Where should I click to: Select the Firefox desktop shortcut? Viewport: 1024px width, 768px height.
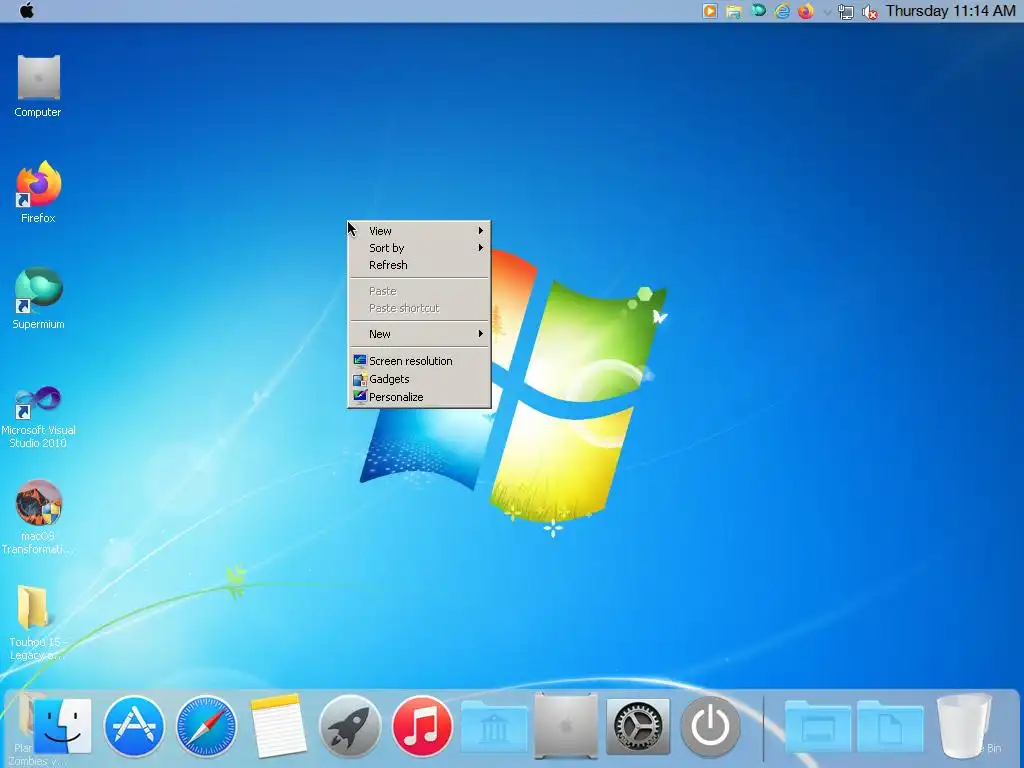38,192
